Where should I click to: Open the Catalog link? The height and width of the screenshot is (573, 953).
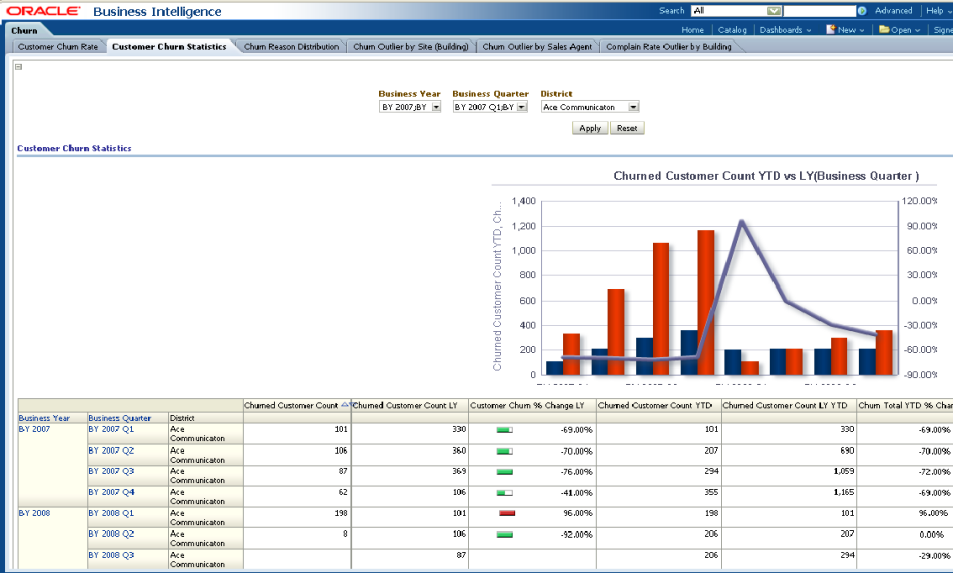(732, 30)
